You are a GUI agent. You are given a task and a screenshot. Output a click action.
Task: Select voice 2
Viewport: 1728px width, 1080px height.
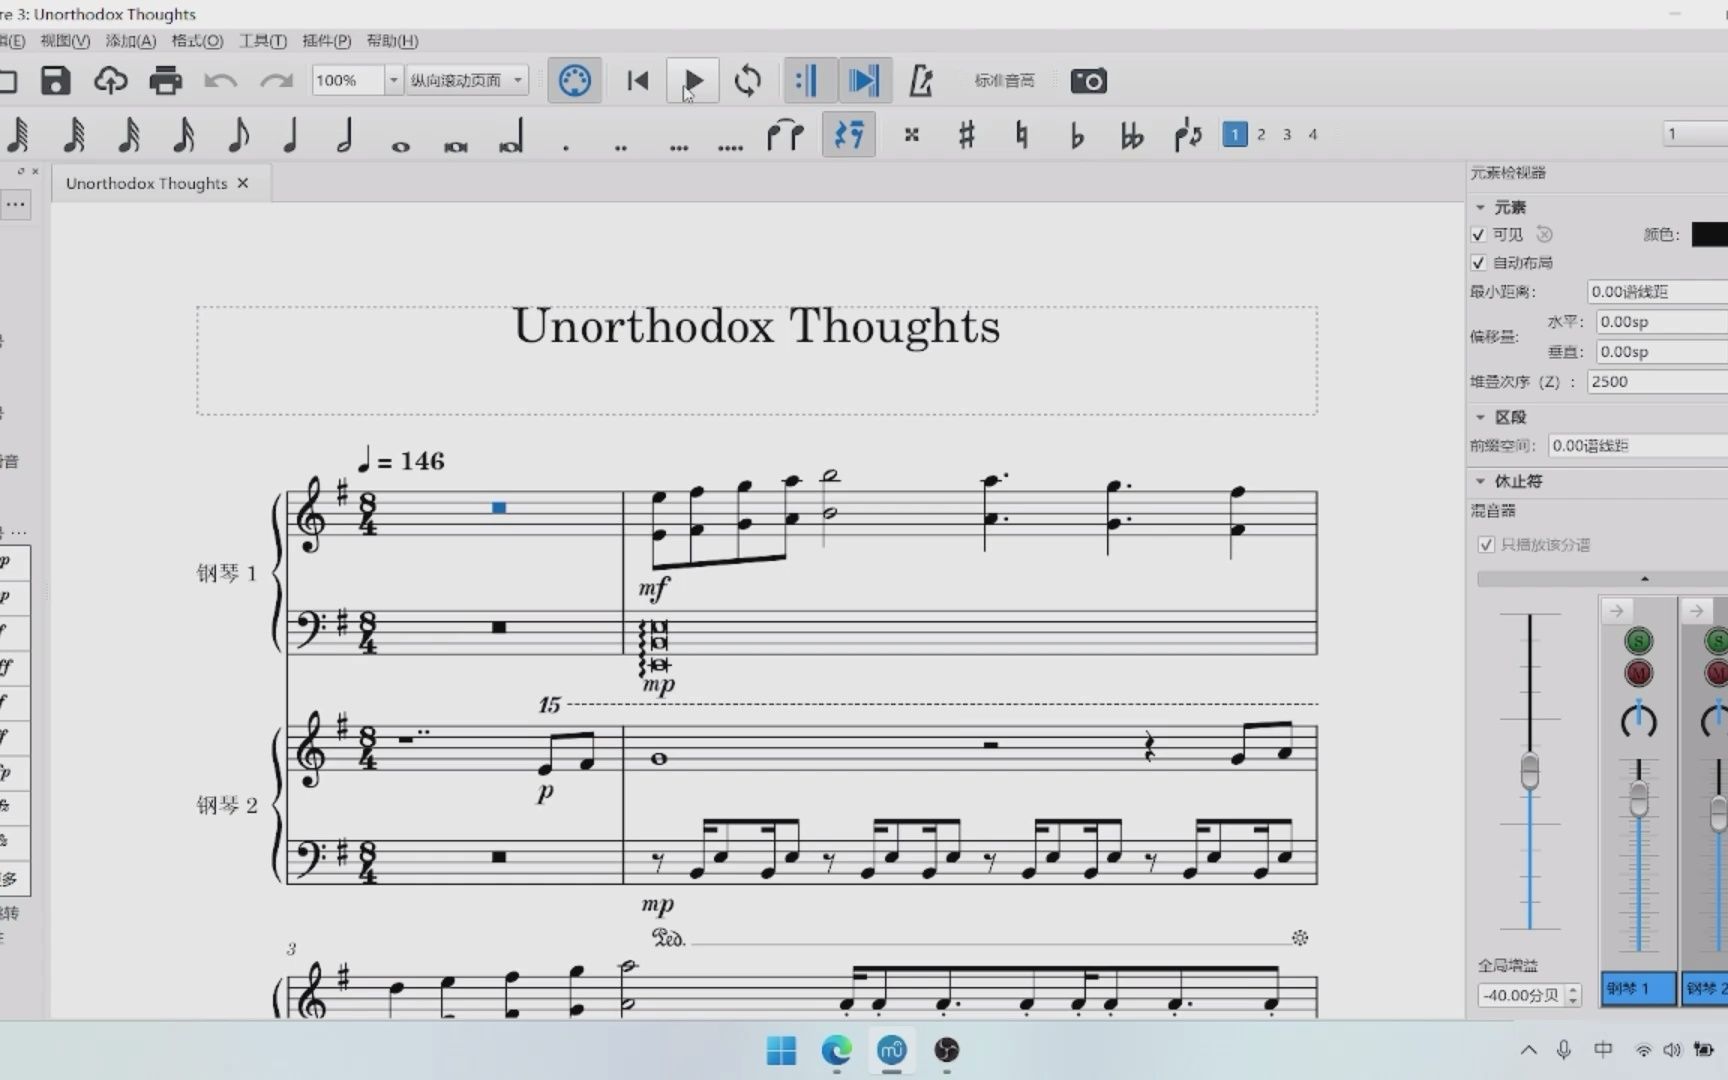1261,134
